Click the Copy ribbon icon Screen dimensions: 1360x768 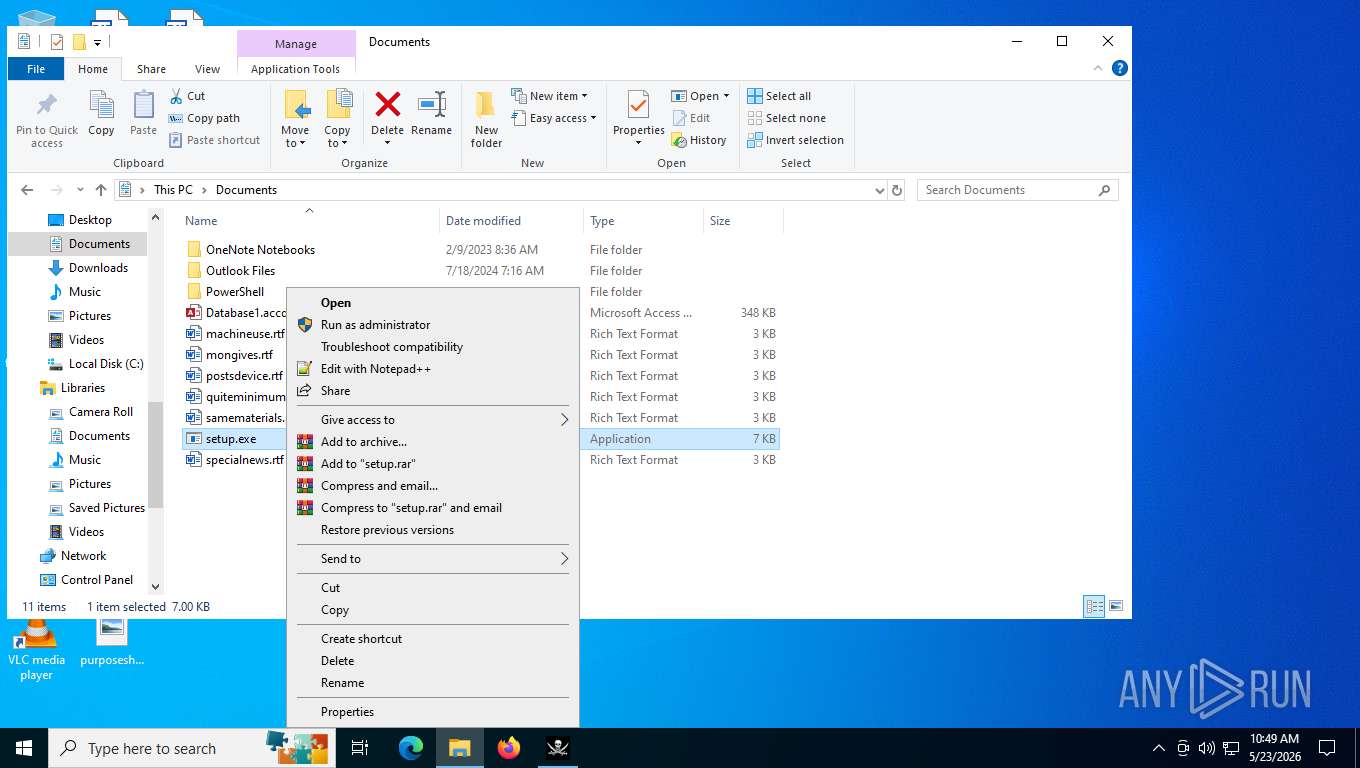point(101,105)
